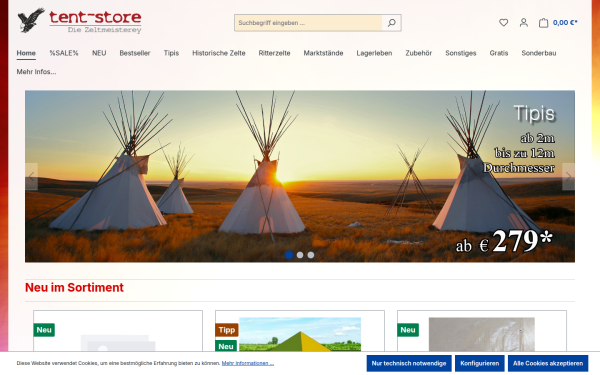Select the first slider dot
Viewport: 600px width, 375px height.
pyautogui.click(x=289, y=255)
